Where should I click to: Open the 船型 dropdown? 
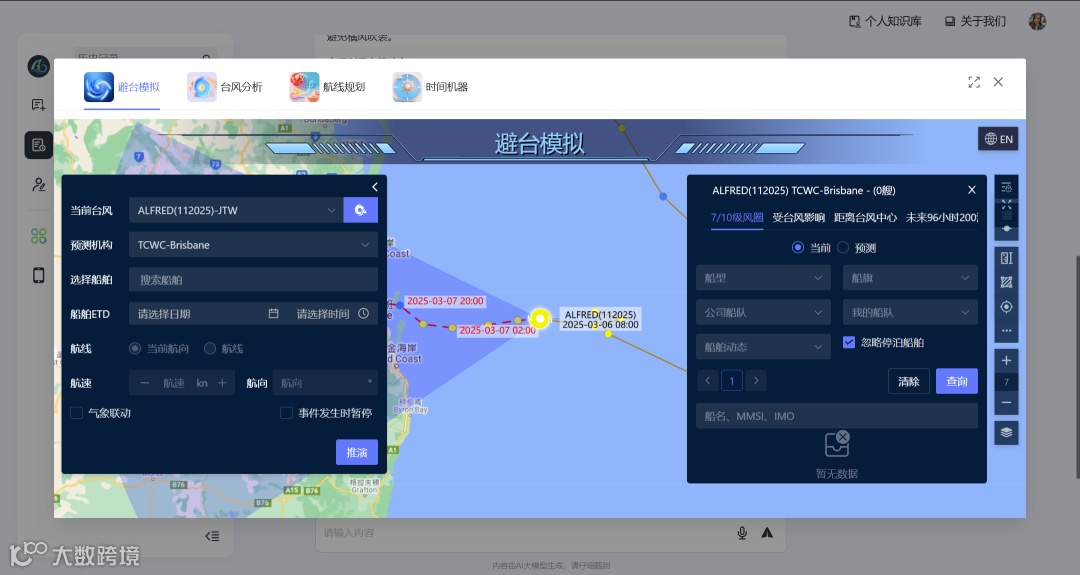[763, 278]
